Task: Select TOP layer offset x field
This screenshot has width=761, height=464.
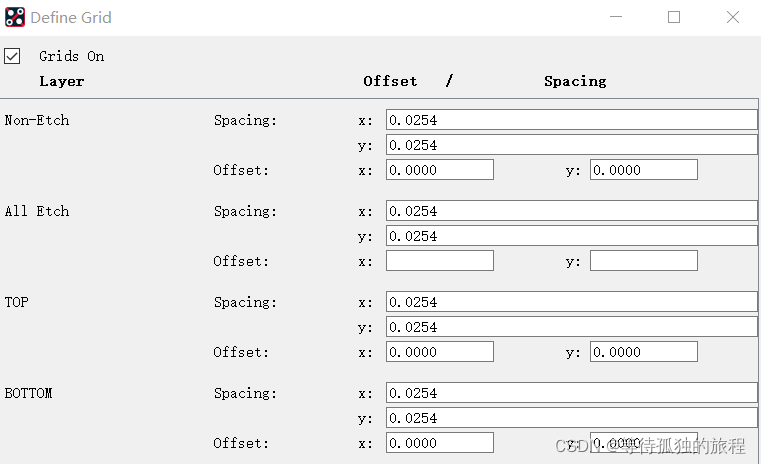Action: pyautogui.click(x=440, y=352)
